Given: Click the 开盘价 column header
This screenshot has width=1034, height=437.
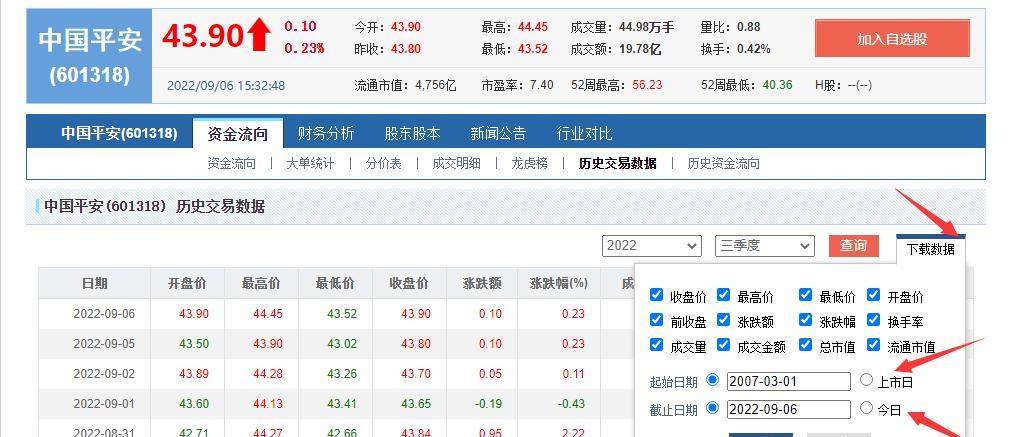Looking at the screenshot, I should (x=187, y=283).
